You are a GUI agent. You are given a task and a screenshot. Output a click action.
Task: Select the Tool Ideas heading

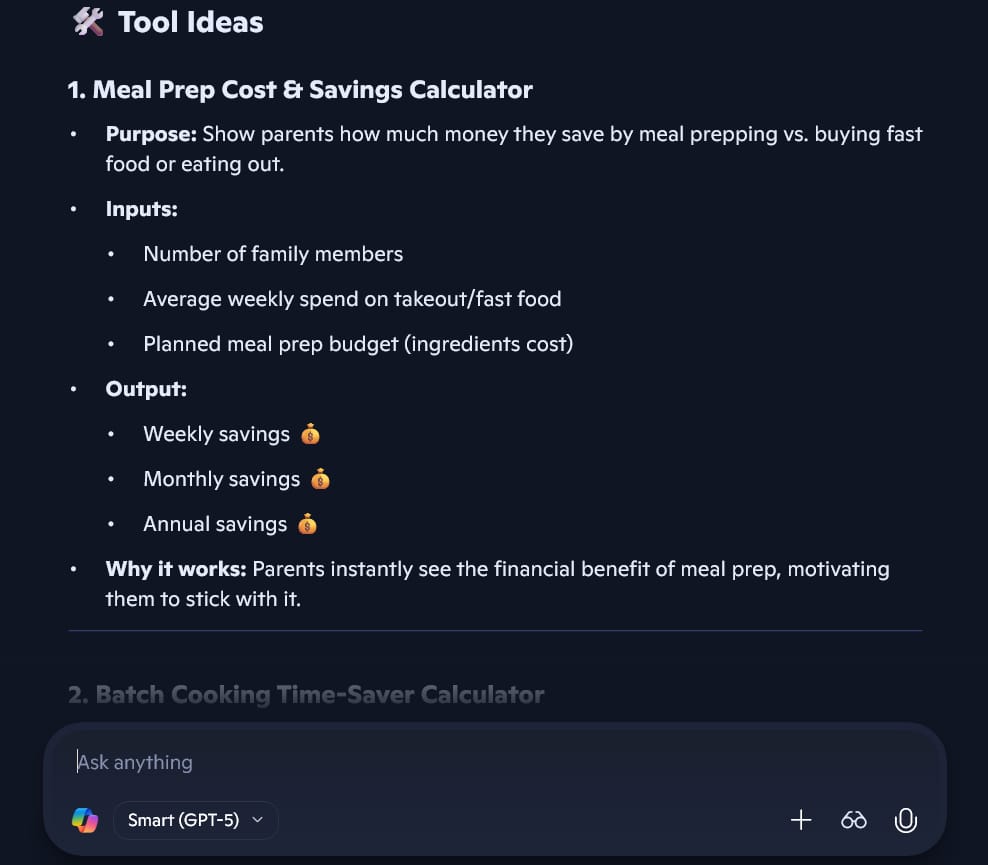pyautogui.click(x=189, y=21)
